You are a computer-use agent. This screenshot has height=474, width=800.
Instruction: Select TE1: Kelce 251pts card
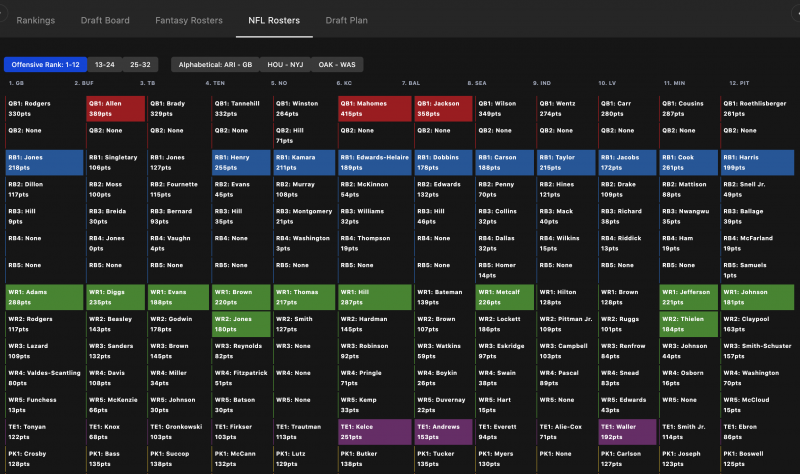[375, 432]
